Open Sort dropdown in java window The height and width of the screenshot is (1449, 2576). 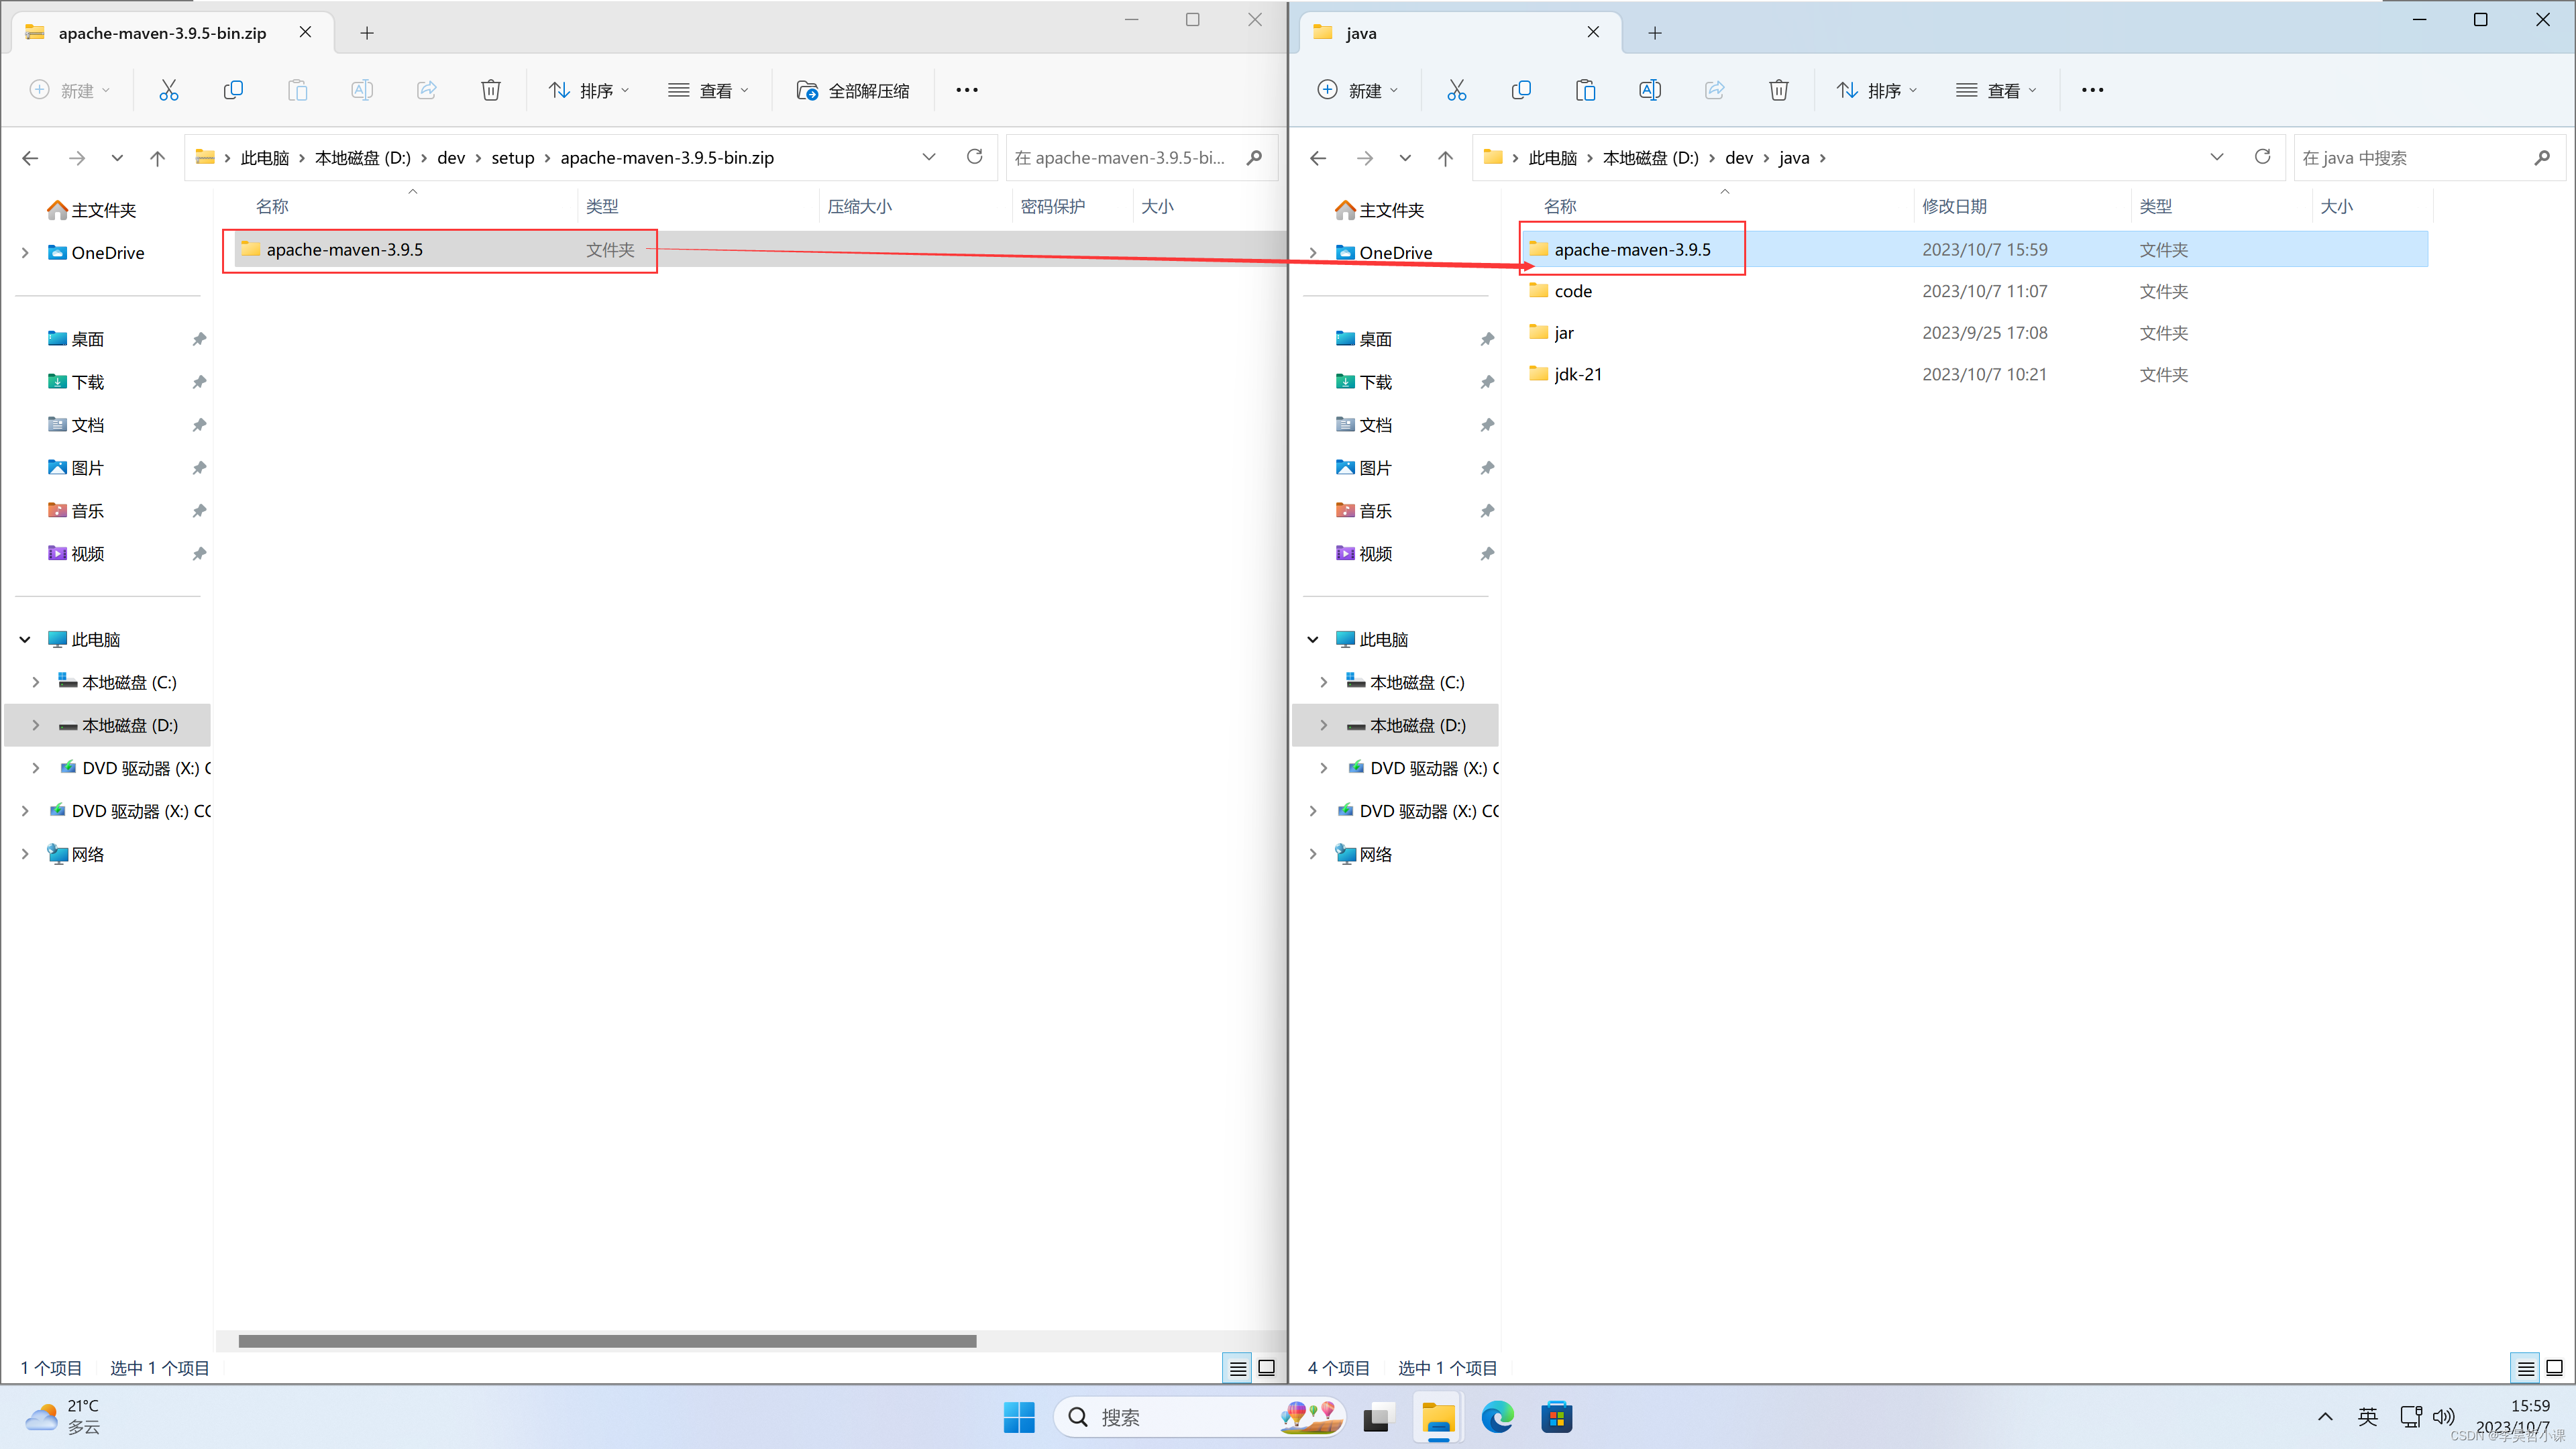(x=1876, y=90)
